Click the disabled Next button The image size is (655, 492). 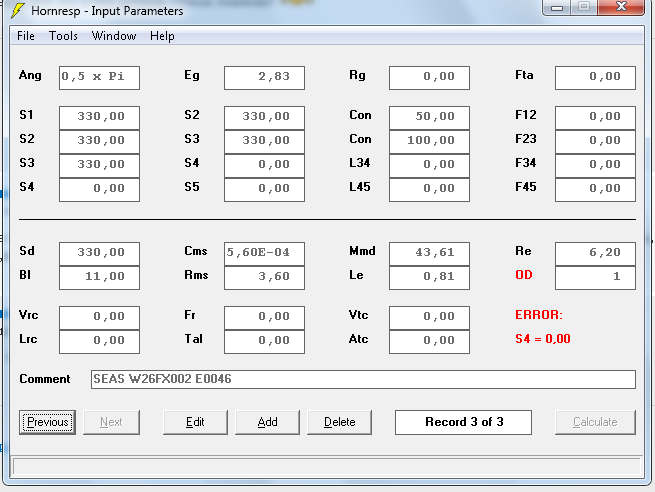point(111,422)
